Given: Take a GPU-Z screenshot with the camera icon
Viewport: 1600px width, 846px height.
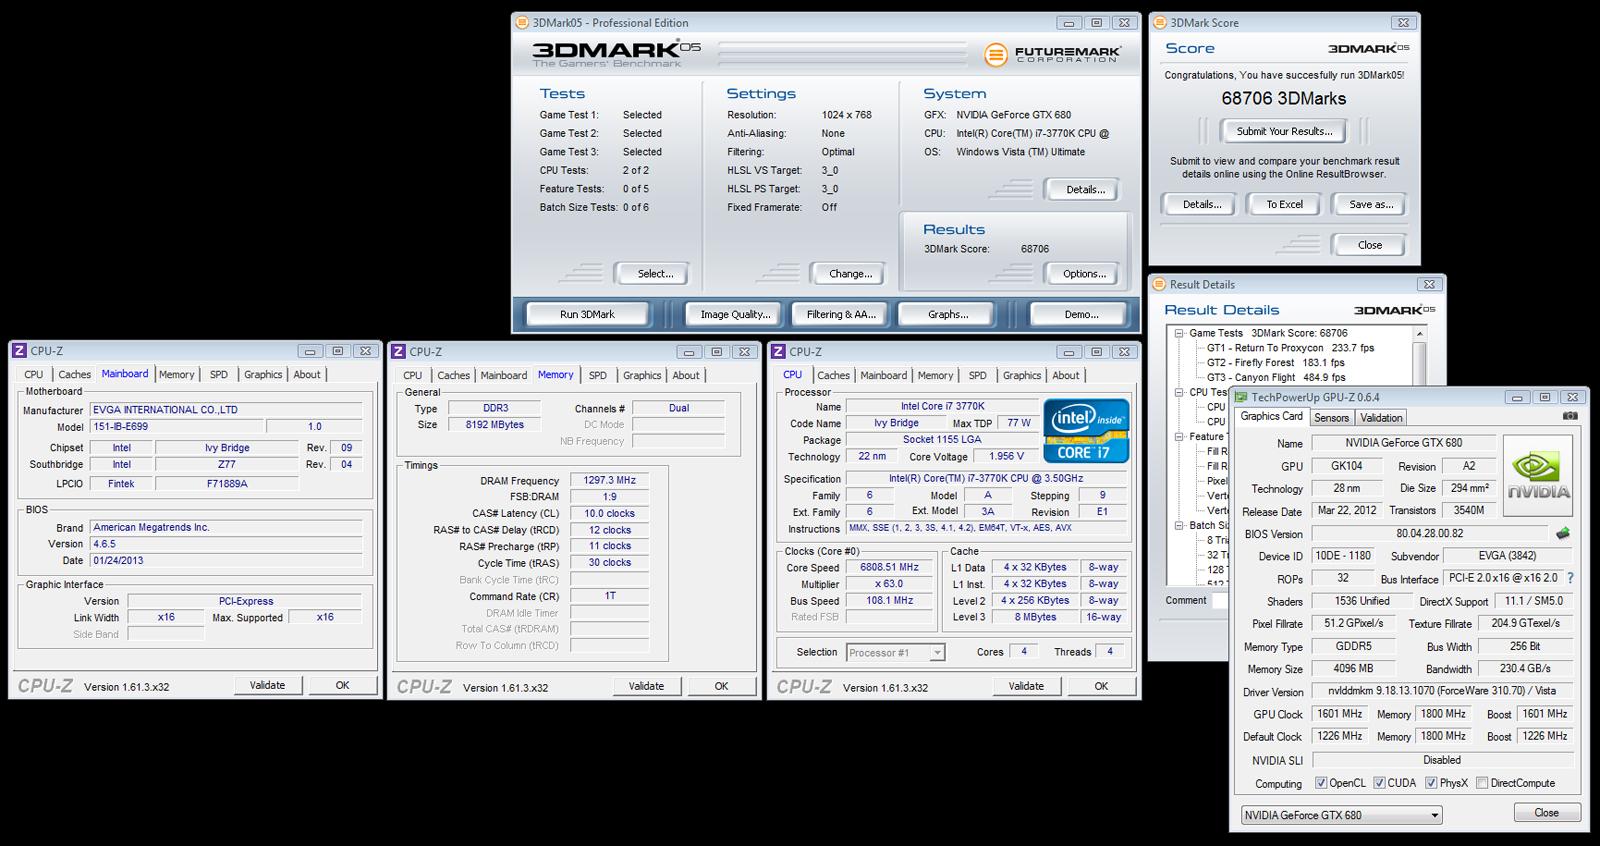Looking at the screenshot, I should click(1570, 416).
